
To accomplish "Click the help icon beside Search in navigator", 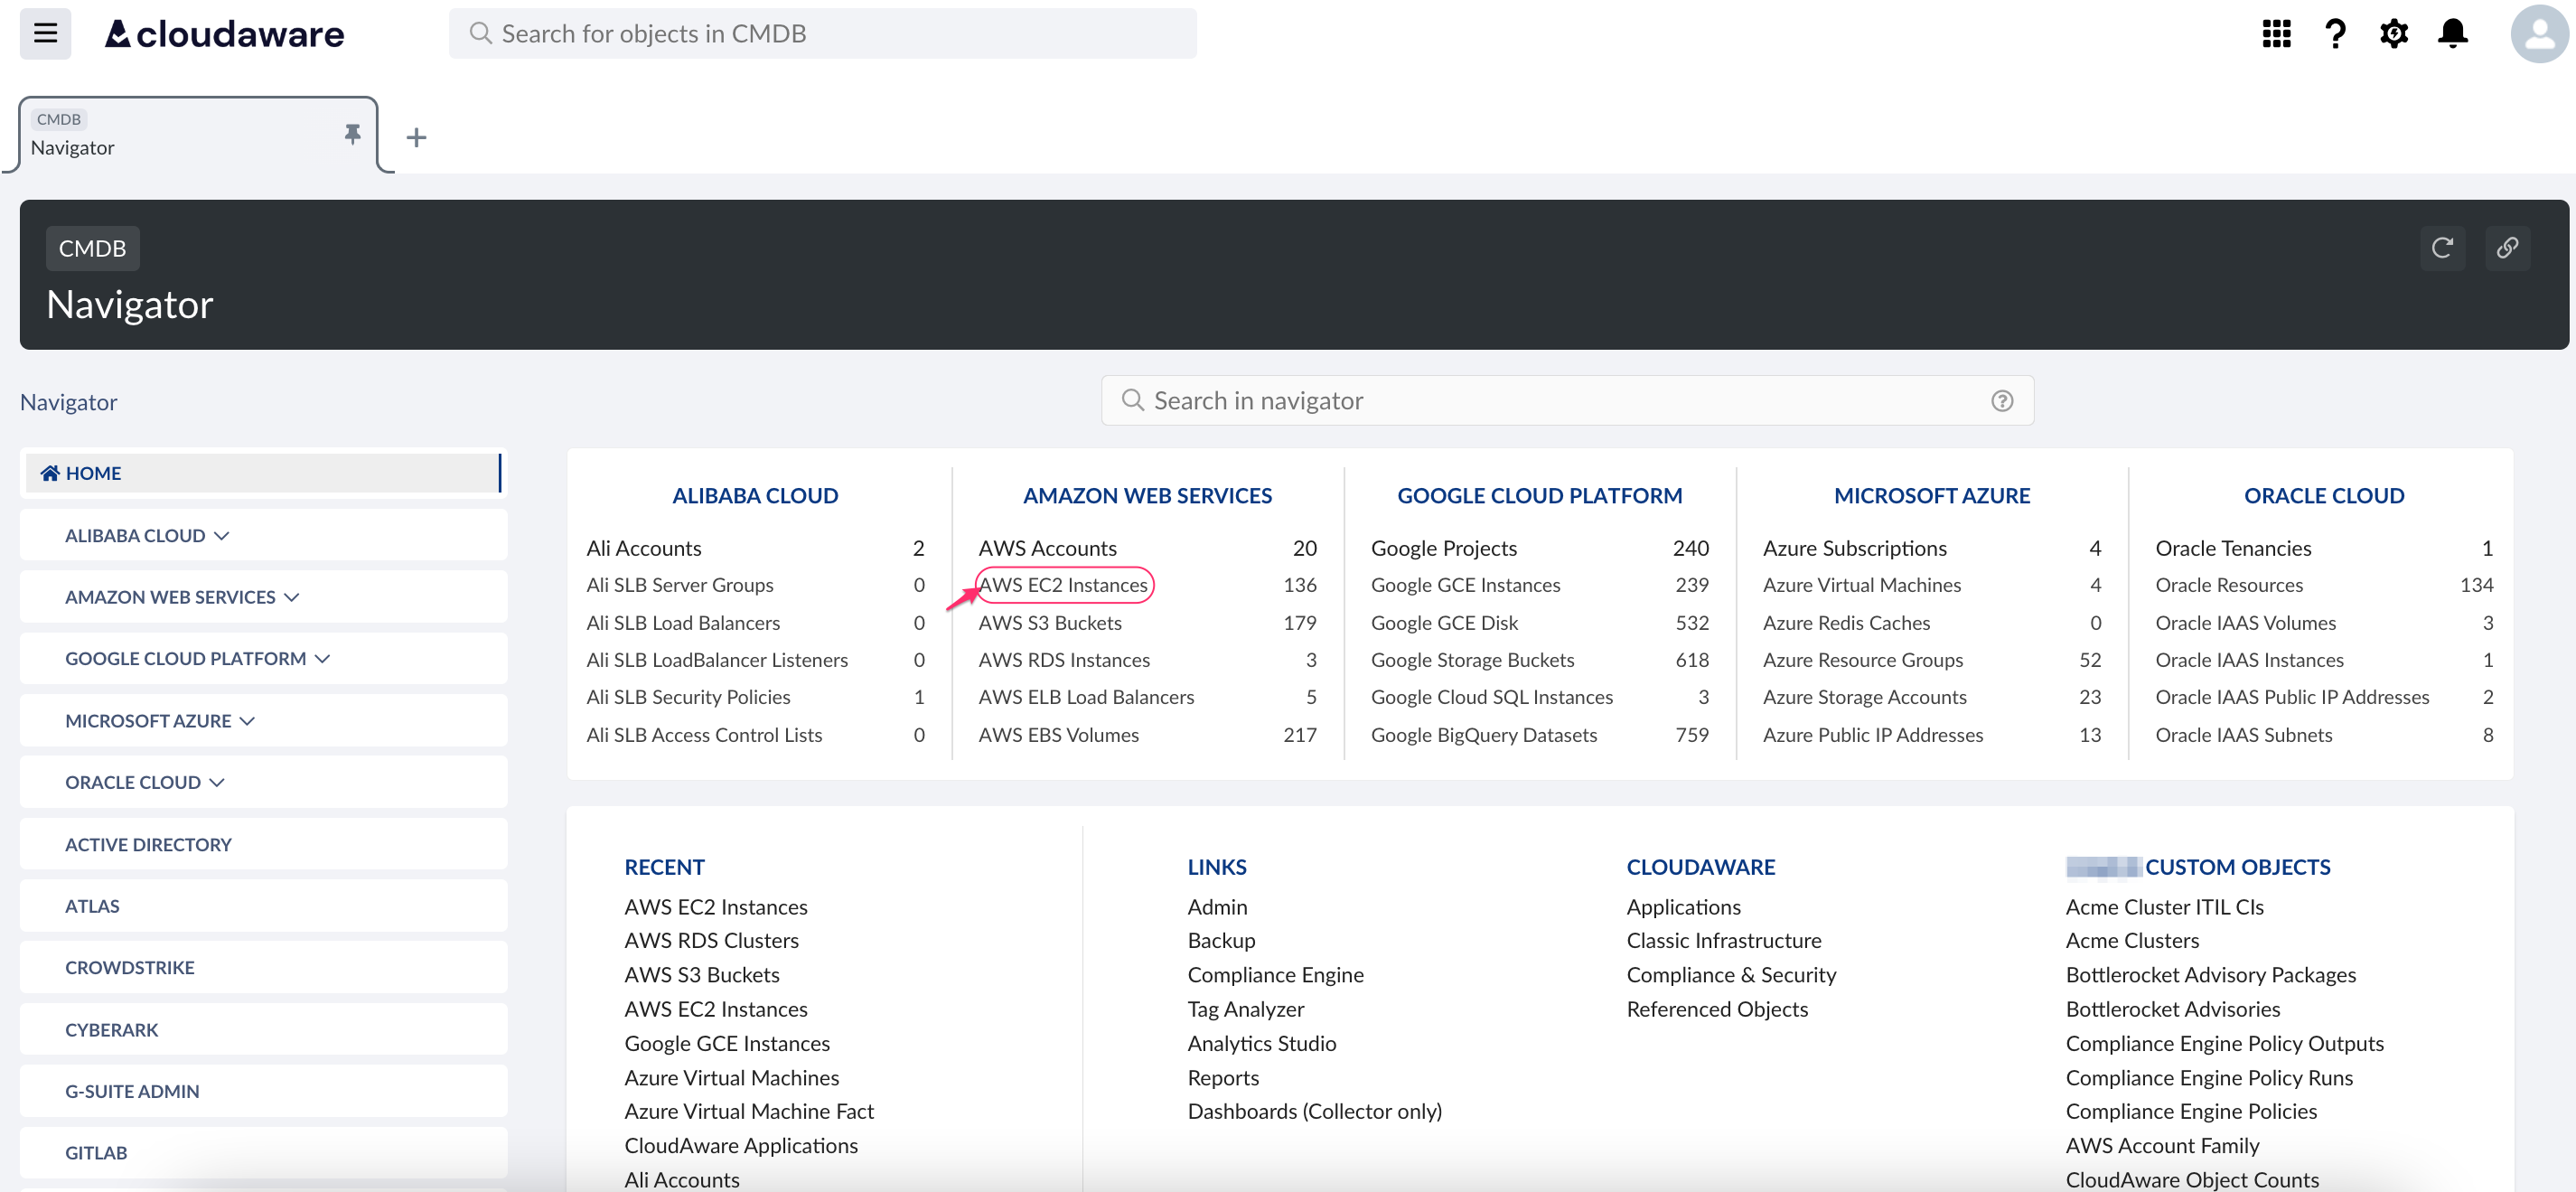I will [x=2002, y=400].
